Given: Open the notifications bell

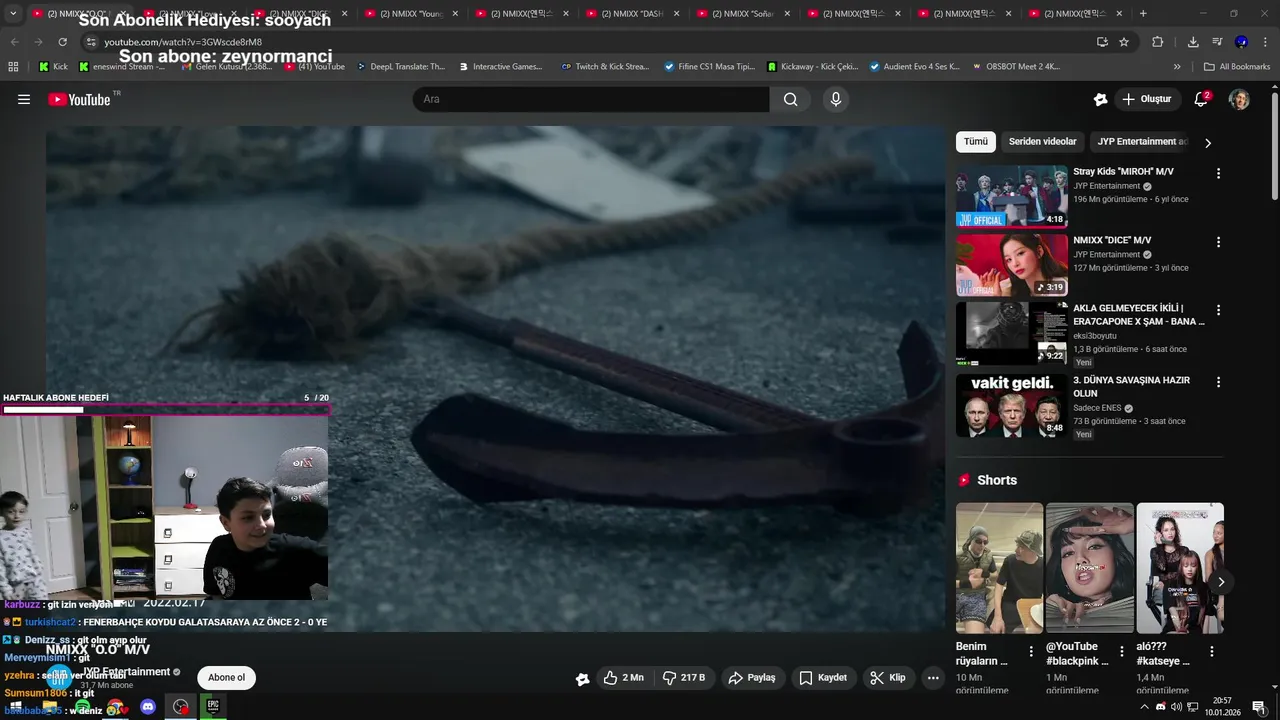Looking at the screenshot, I should pyautogui.click(x=1201, y=99).
